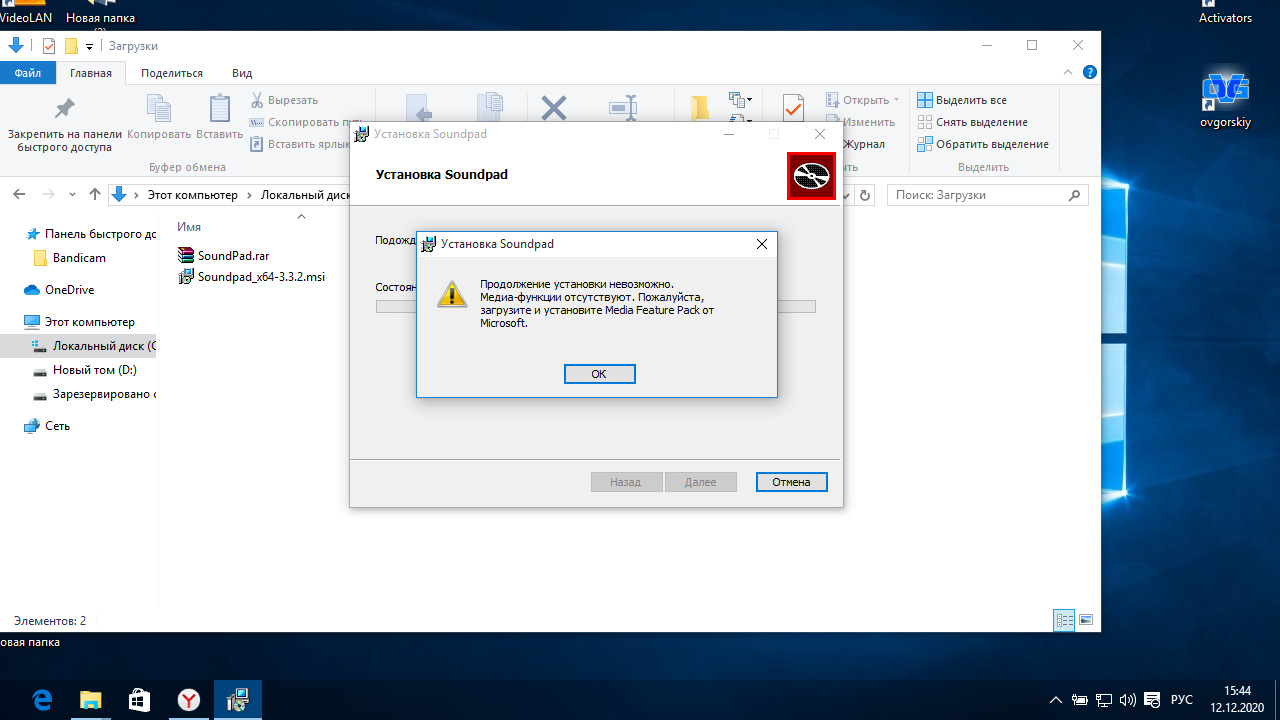This screenshot has height=720, width=1280.
Task: Select Этот компьютер in navigation pane
Action: point(79,322)
